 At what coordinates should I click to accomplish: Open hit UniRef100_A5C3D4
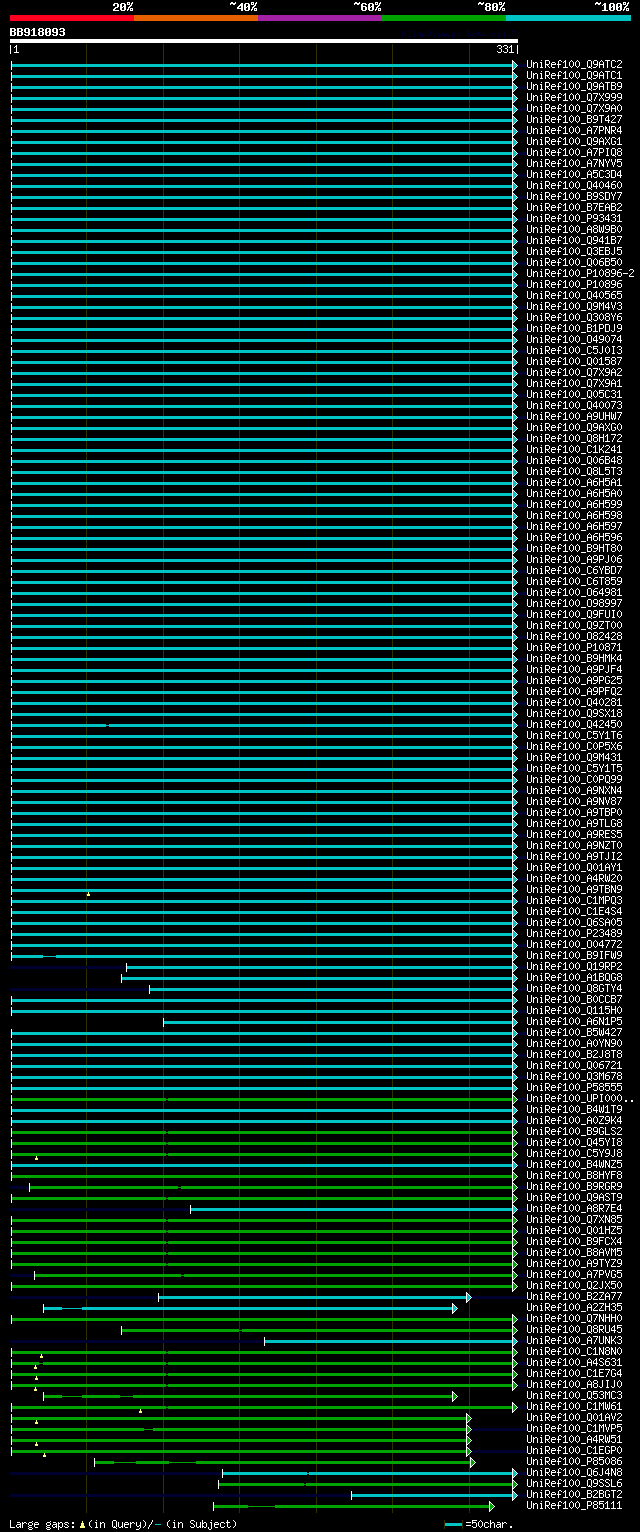[x=574, y=175]
